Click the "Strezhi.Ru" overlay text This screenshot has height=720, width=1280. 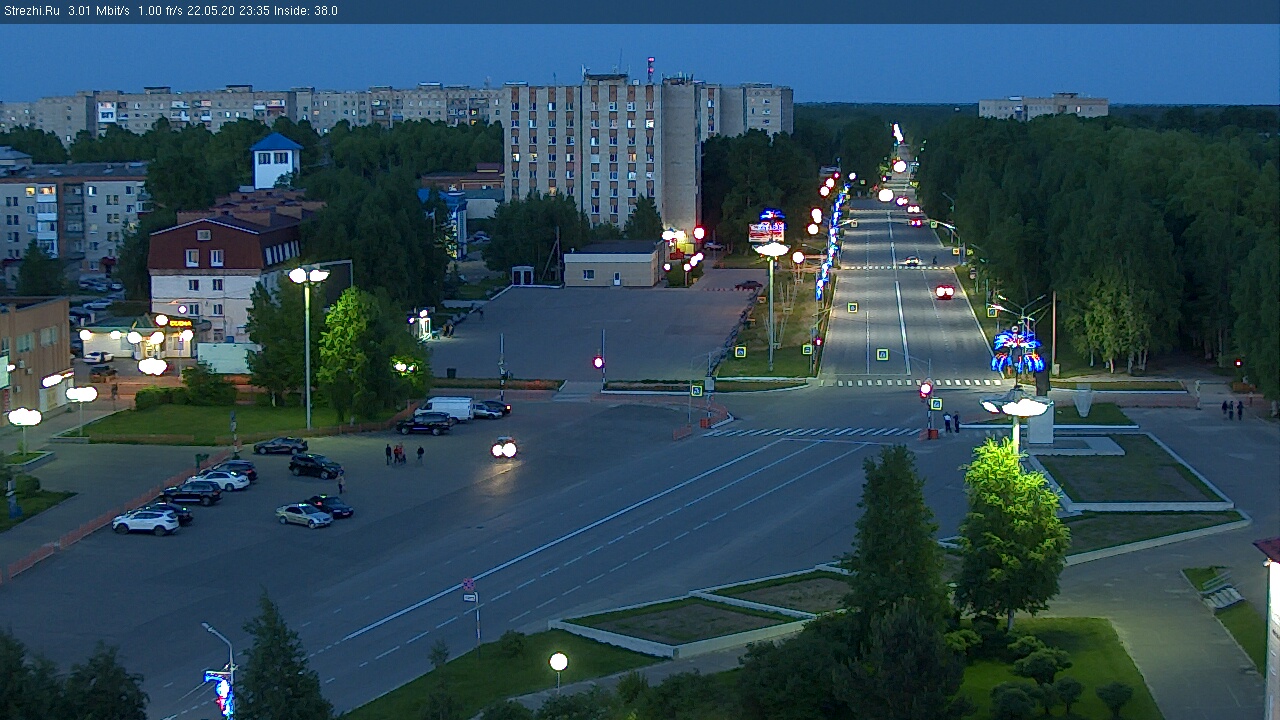31,11
